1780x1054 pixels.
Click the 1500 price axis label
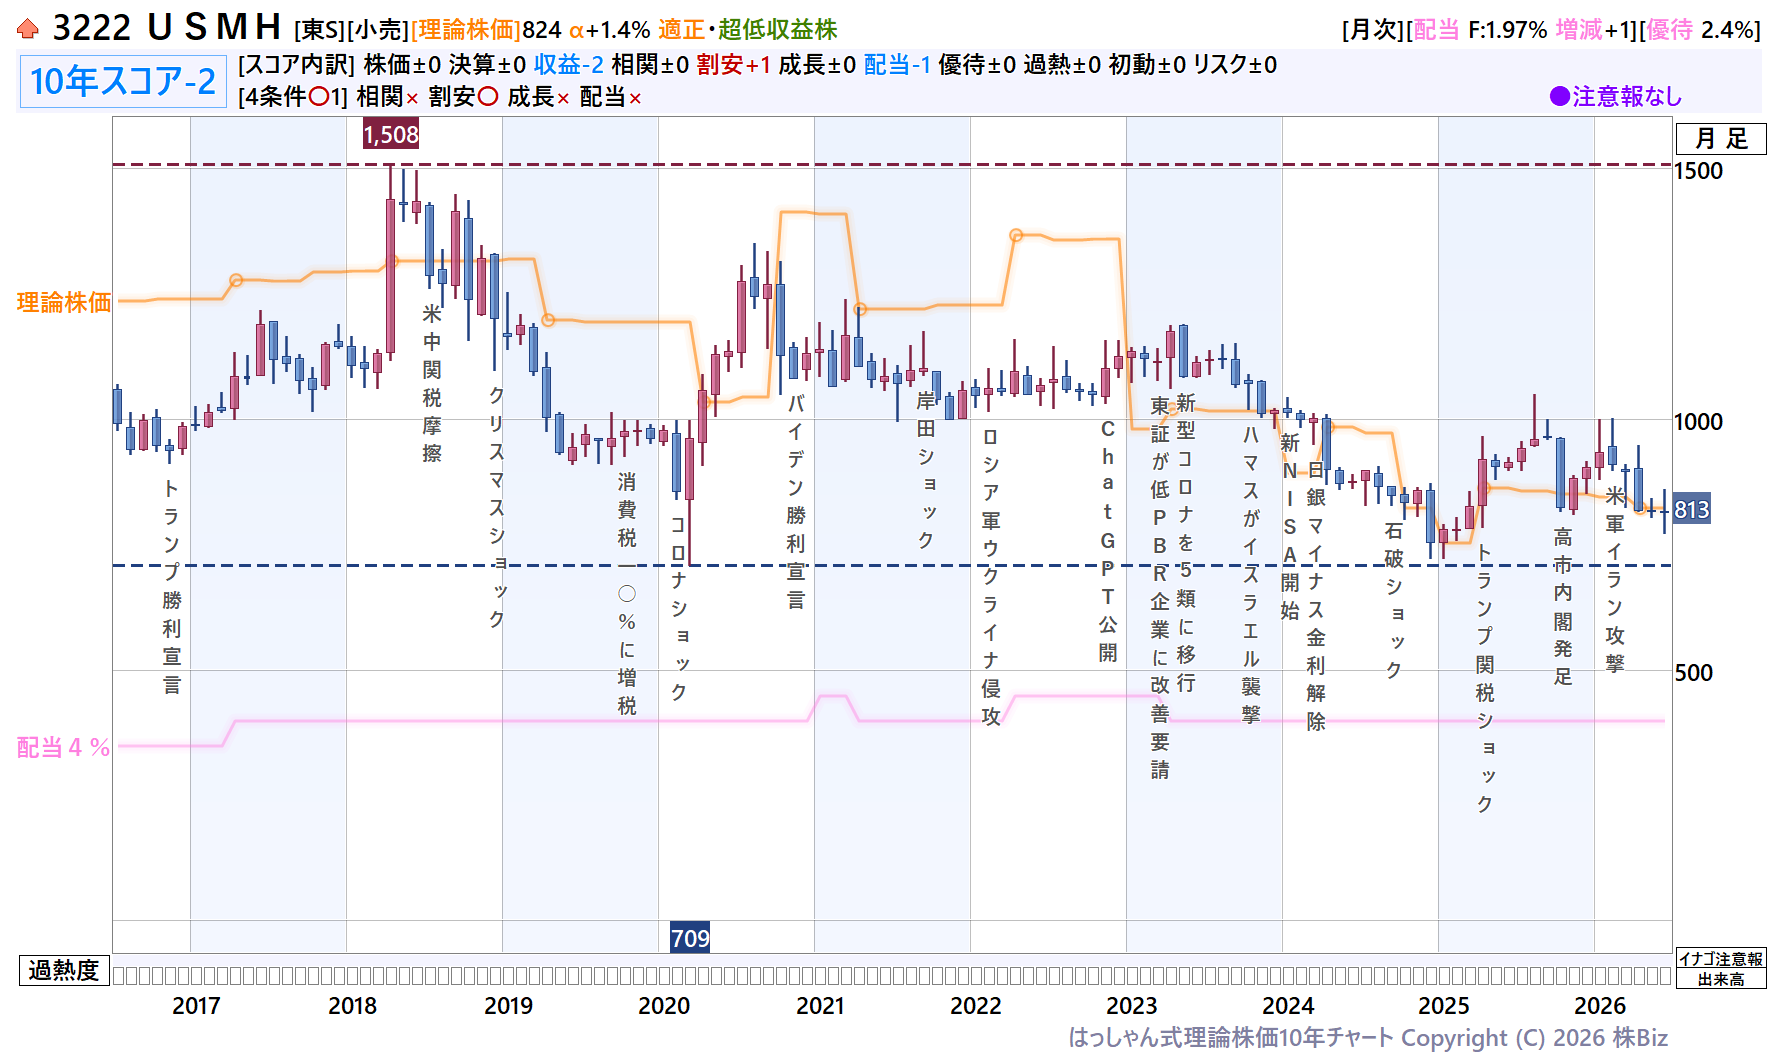[x=1699, y=171]
